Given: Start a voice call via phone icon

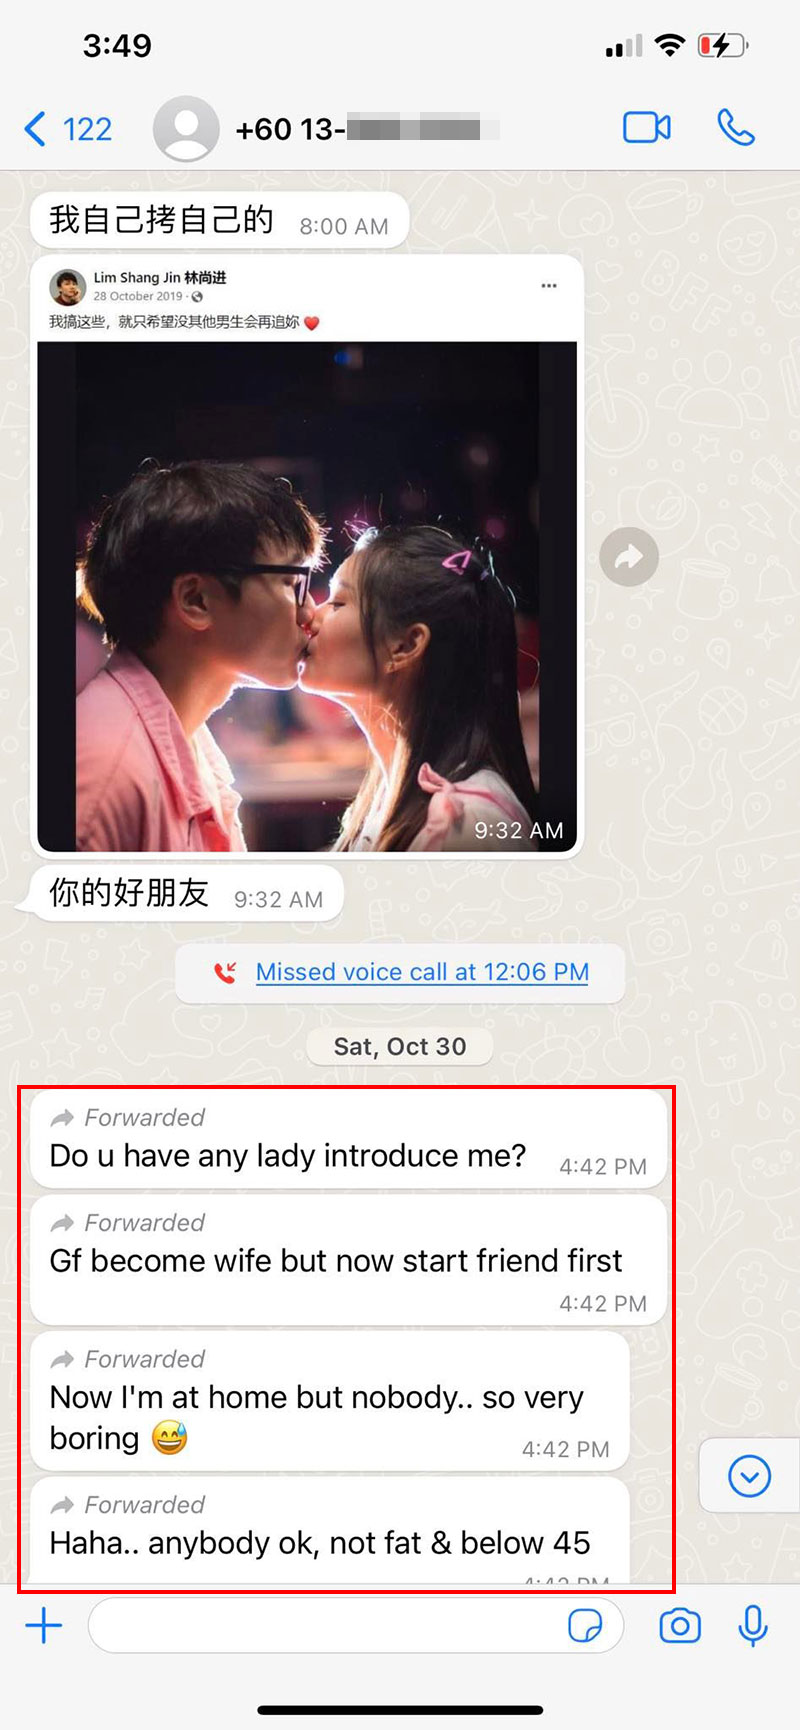Looking at the screenshot, I should click(x=736, y=128).
